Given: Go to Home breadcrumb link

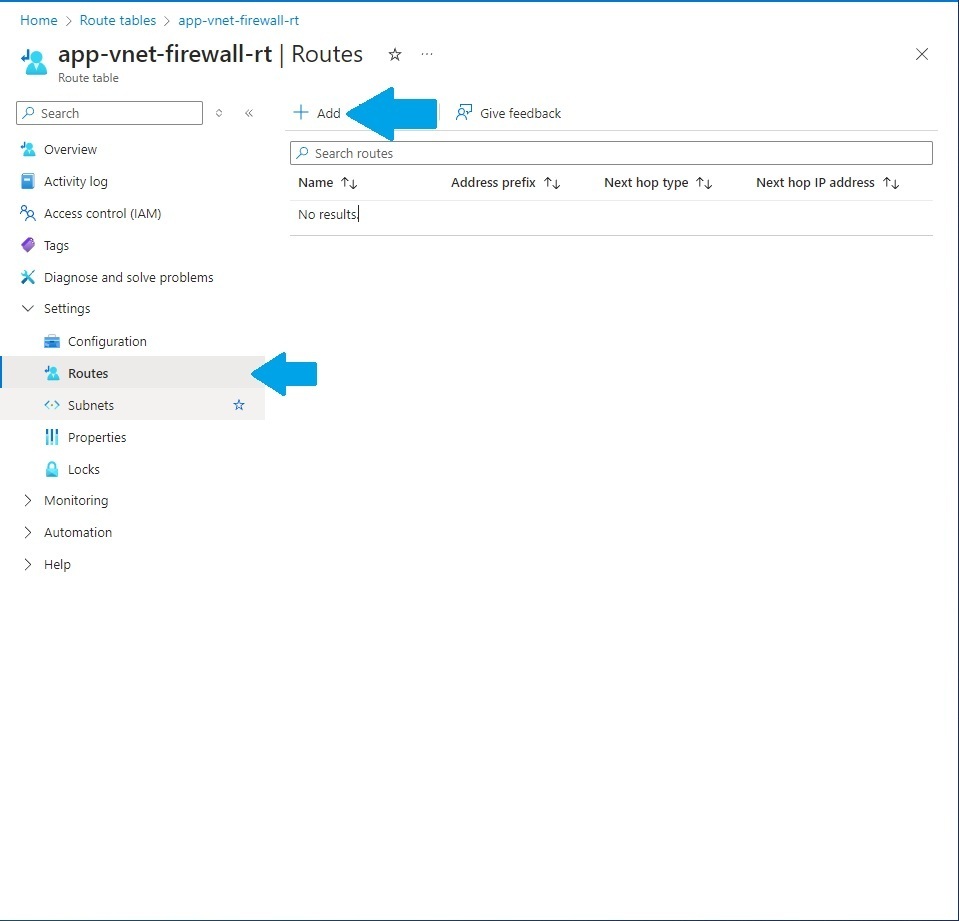Looking at the screenshot, I should [39, 20].
